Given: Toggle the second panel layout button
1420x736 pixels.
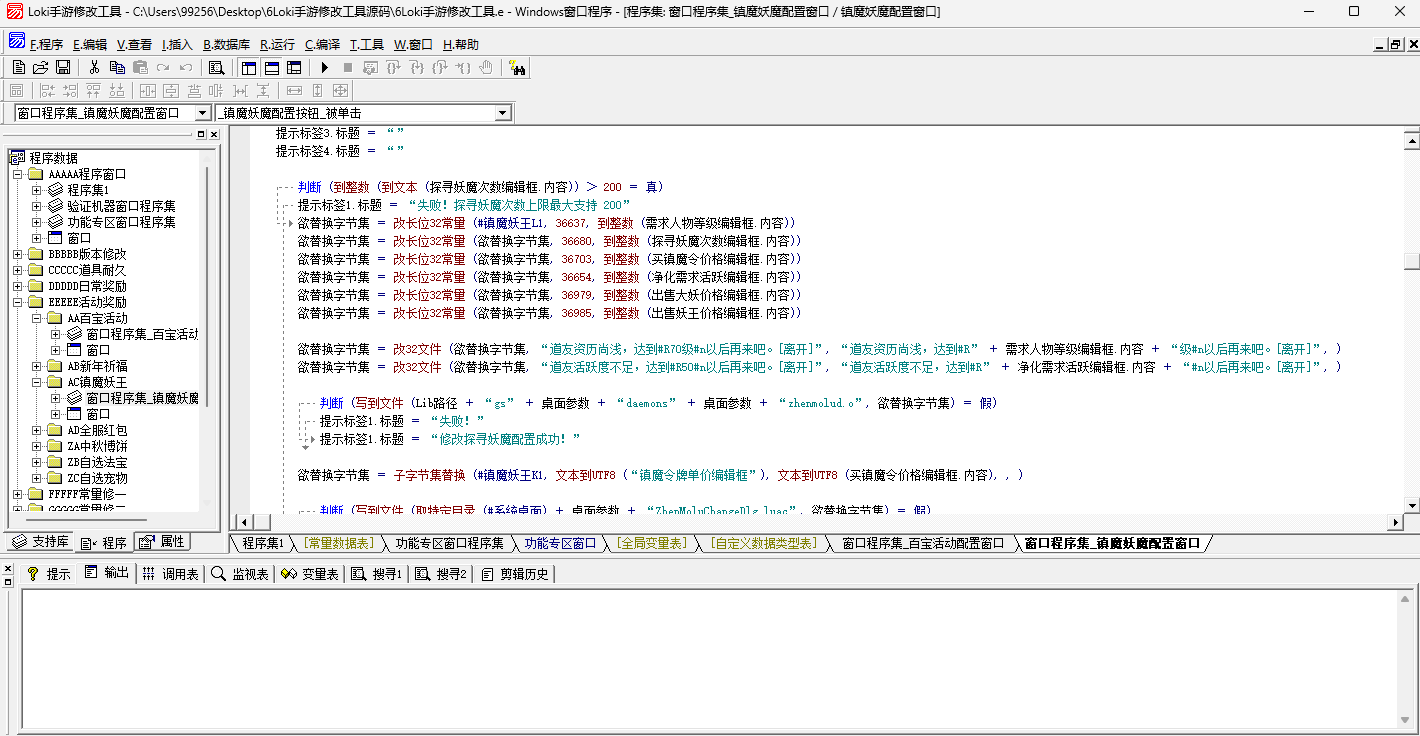Looking at the screenshot, I should click(x=271, y=68).
